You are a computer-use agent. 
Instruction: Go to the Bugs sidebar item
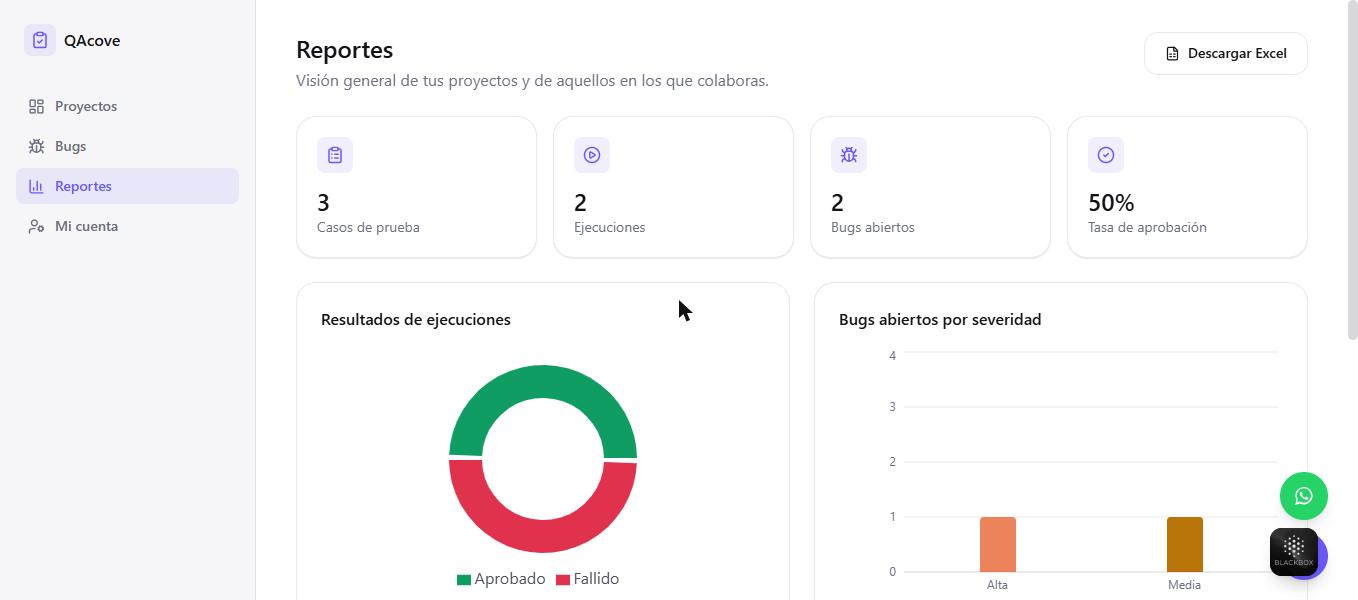pyautogui.click(x=127, y=146)
